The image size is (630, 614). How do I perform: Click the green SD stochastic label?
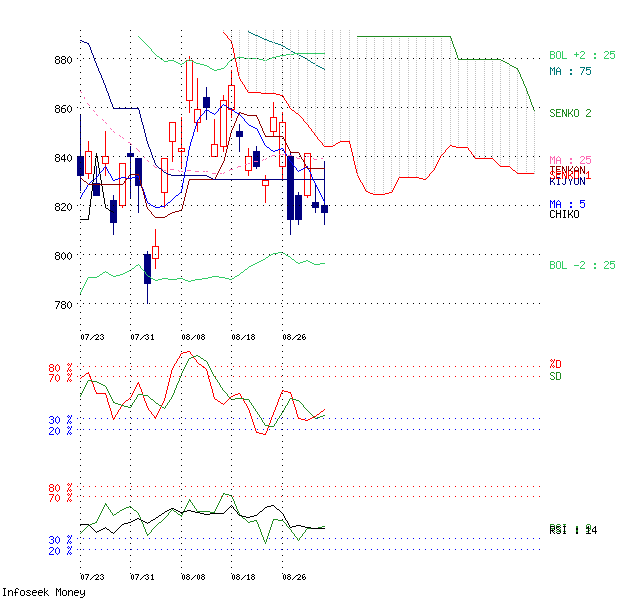point(555,376)
